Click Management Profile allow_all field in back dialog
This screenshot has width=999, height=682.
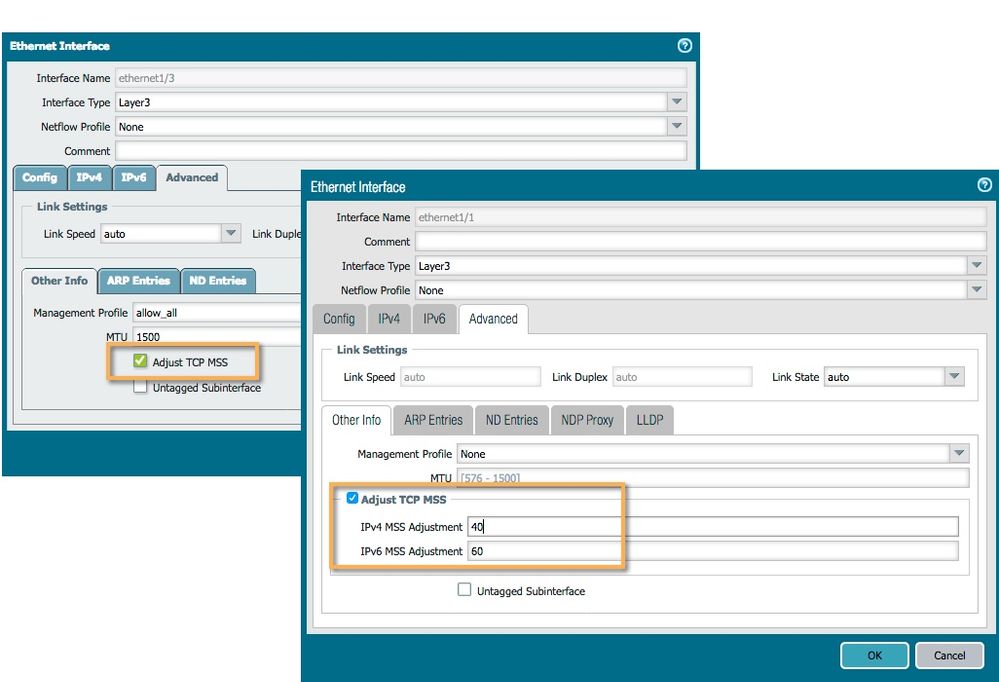click(217, 312)
